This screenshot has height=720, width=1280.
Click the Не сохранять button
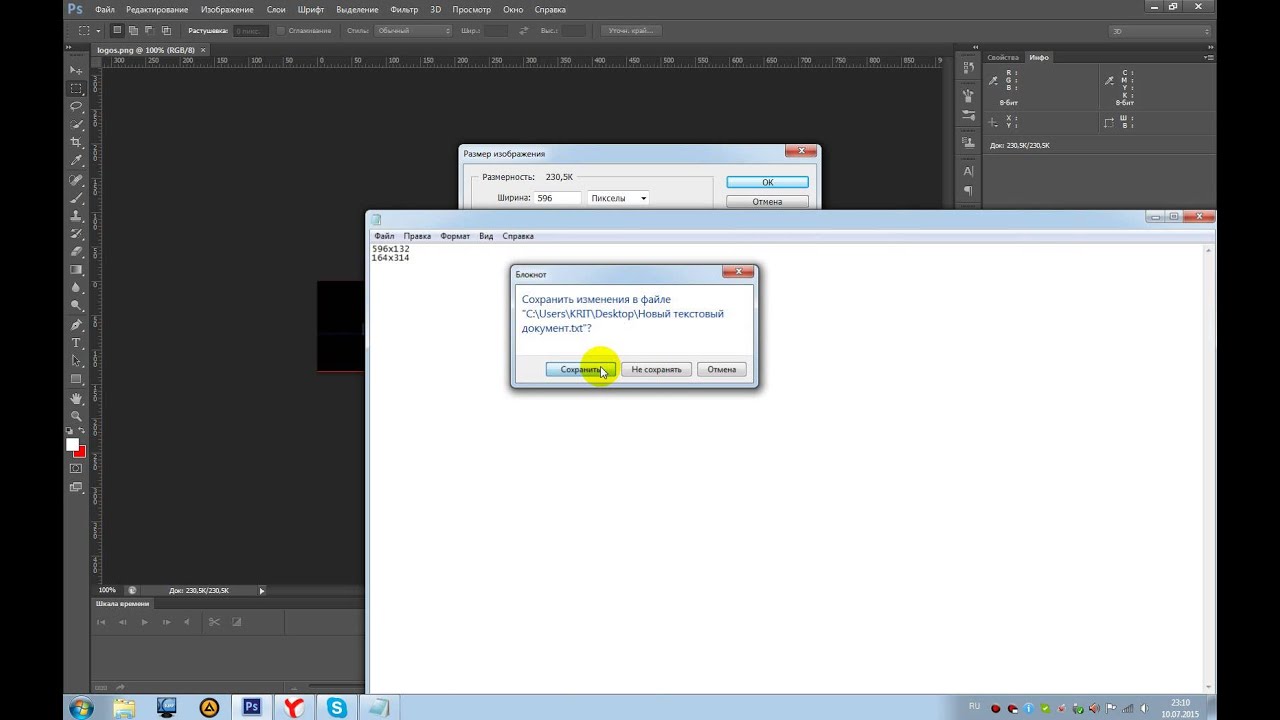click(656, 369)
